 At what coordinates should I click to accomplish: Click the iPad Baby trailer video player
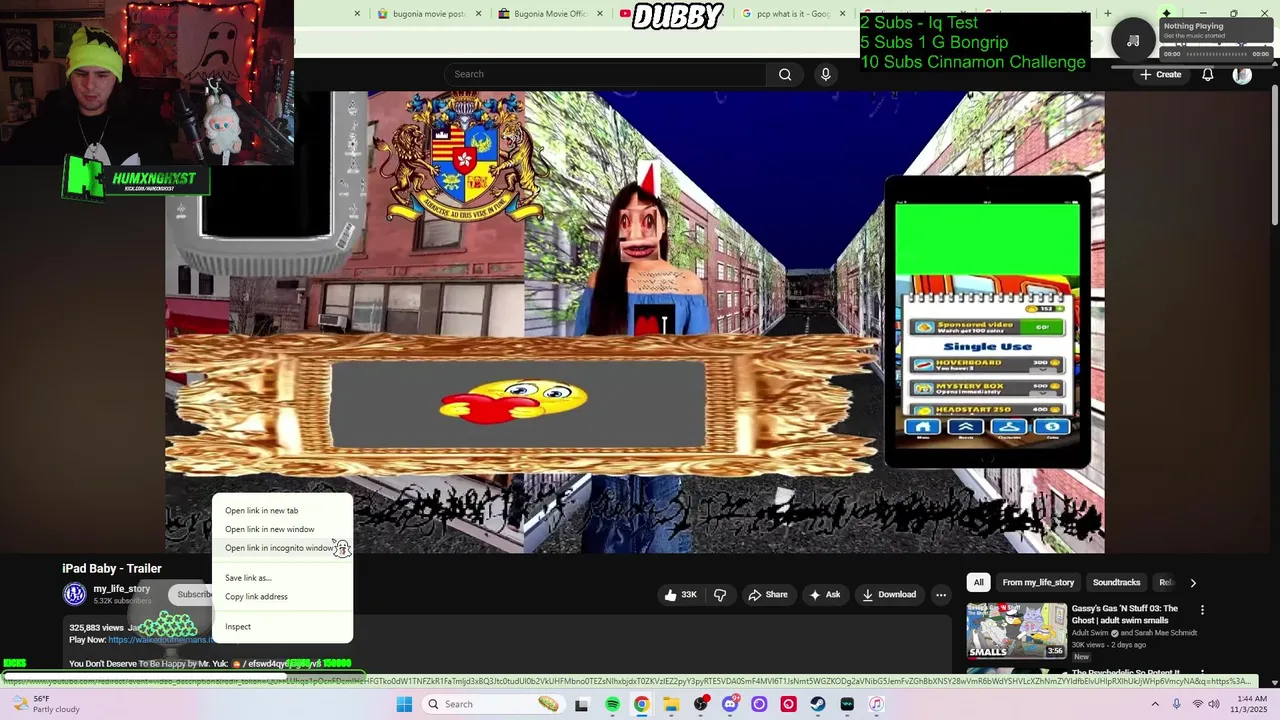[635, 322]
